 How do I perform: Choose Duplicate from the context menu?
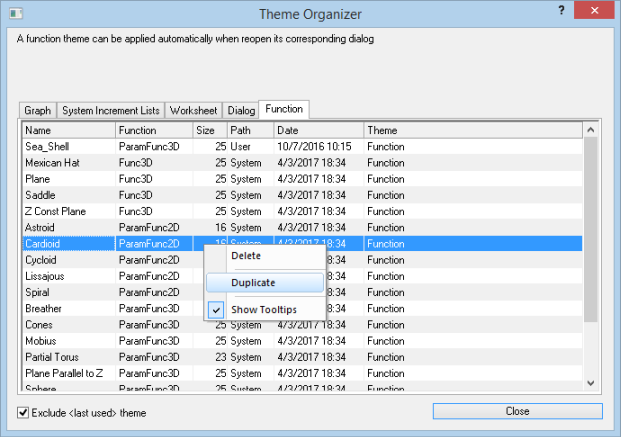pos(253,283)
